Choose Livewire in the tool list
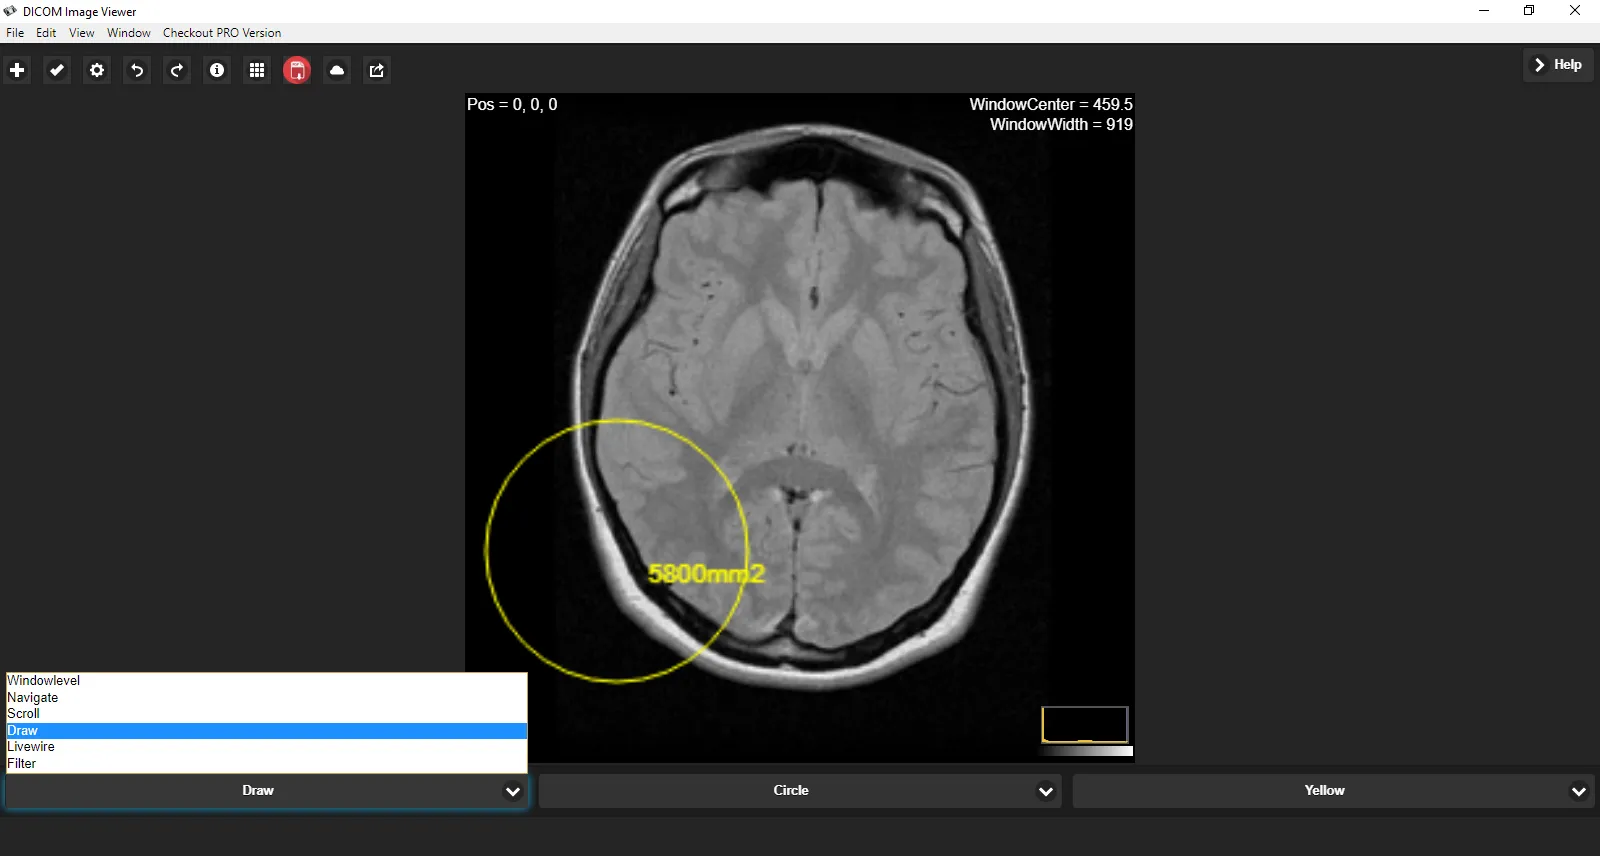 point(31,747)
